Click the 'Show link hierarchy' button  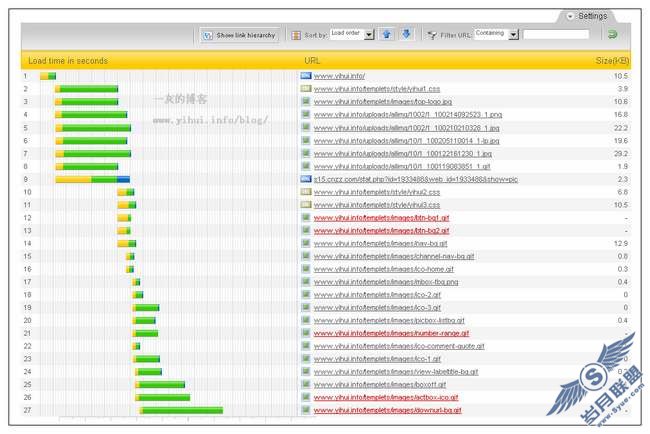click(x=240, y=35)
